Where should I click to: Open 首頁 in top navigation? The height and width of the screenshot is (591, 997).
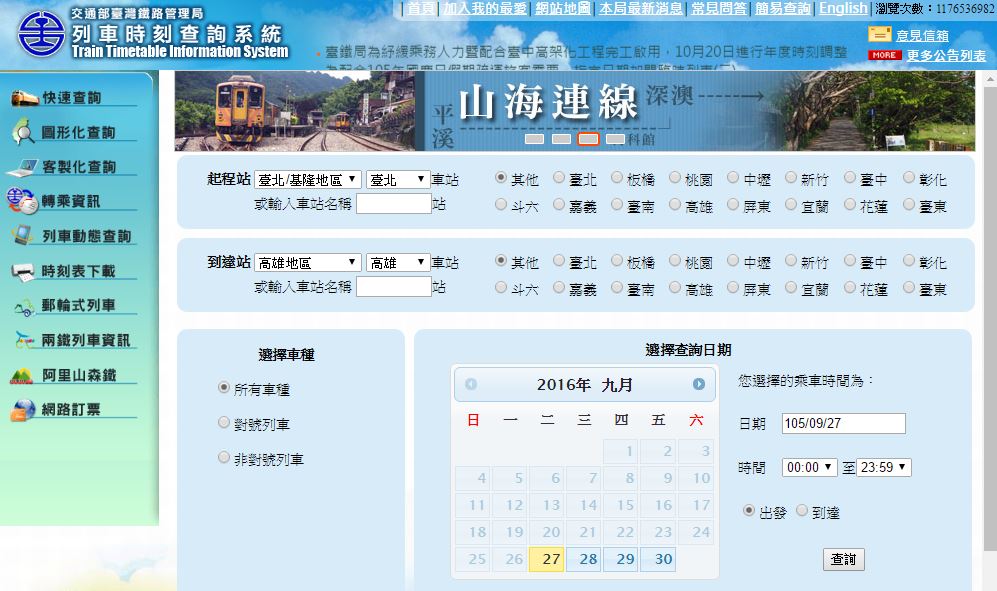[421, 9]
